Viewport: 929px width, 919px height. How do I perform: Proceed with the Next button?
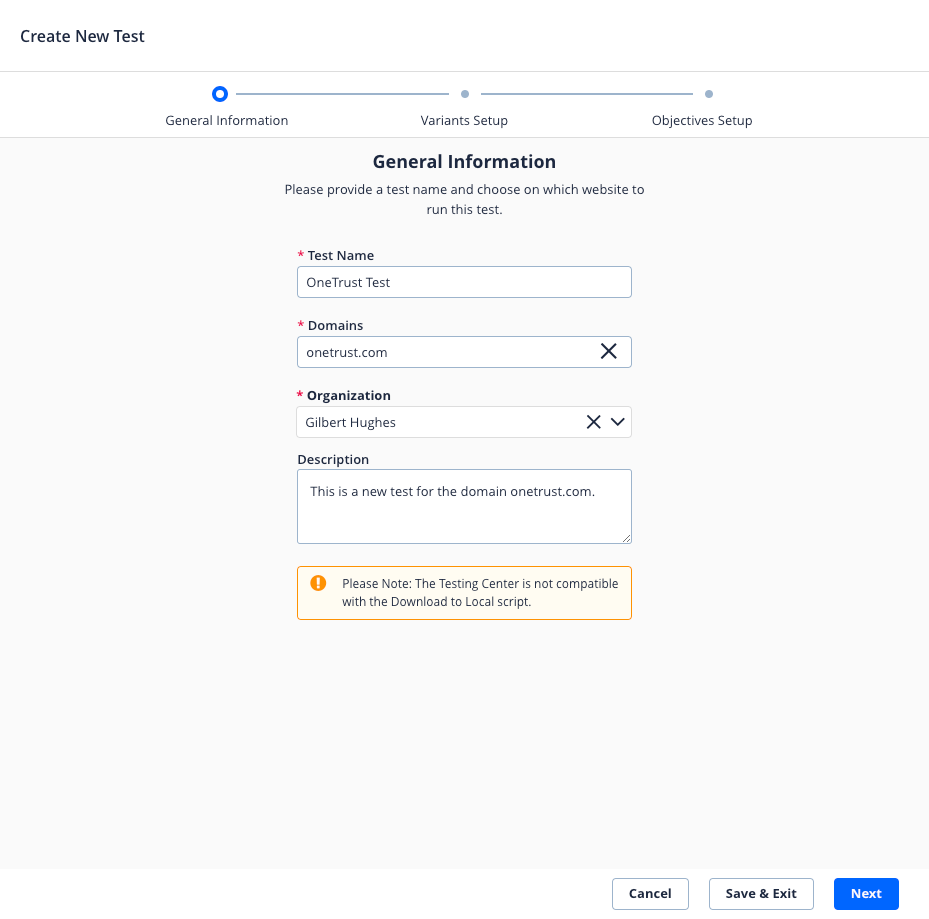866,894
